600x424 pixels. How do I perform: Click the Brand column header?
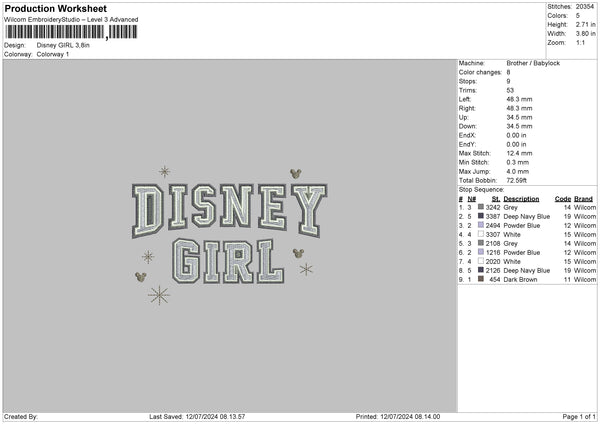click(584, 198)
